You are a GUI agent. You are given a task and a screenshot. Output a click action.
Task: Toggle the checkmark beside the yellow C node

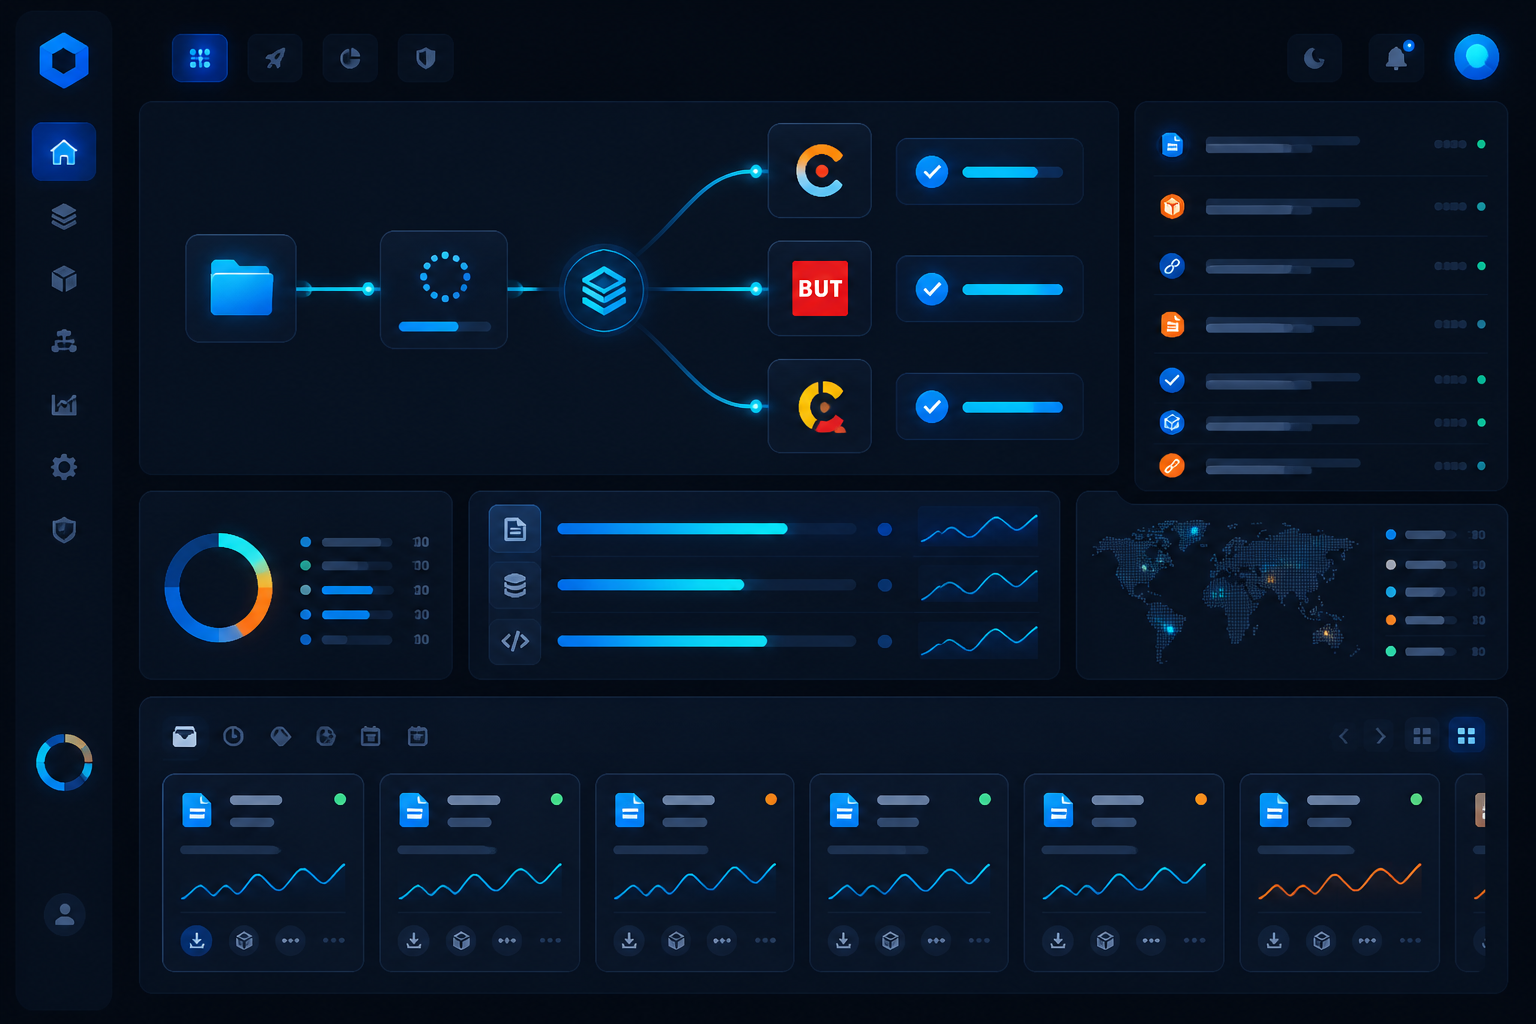pyautogui.click(x=932, y=407)
